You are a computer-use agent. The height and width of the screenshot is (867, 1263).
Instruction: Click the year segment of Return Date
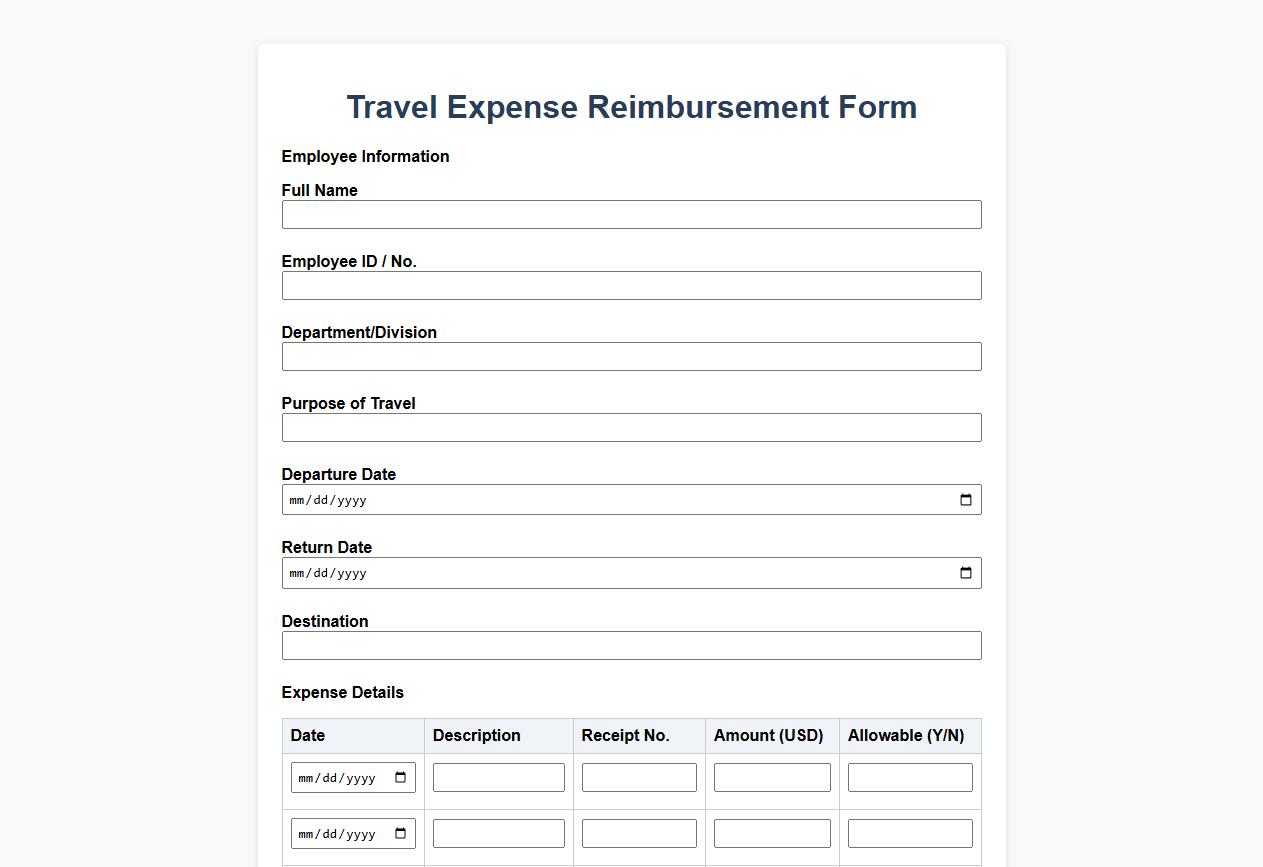(351, 572)
